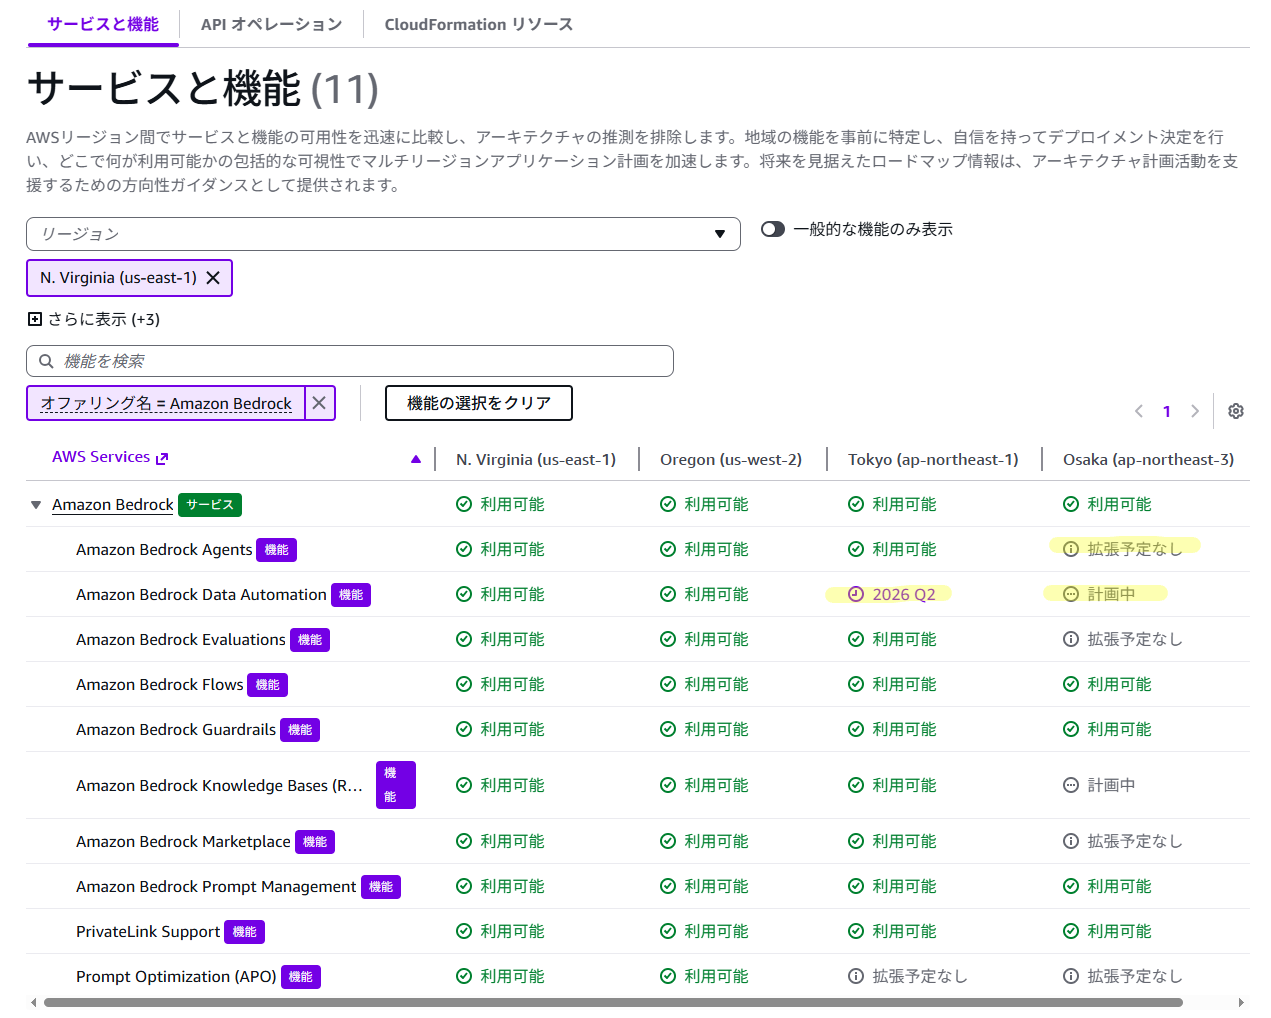Click Amazon Bedrock Marketplace label

183,842
